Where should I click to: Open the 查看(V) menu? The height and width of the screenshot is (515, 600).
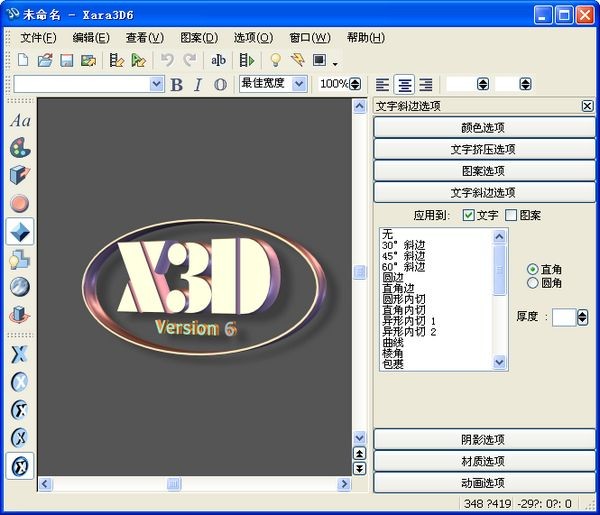pos(145,37)
